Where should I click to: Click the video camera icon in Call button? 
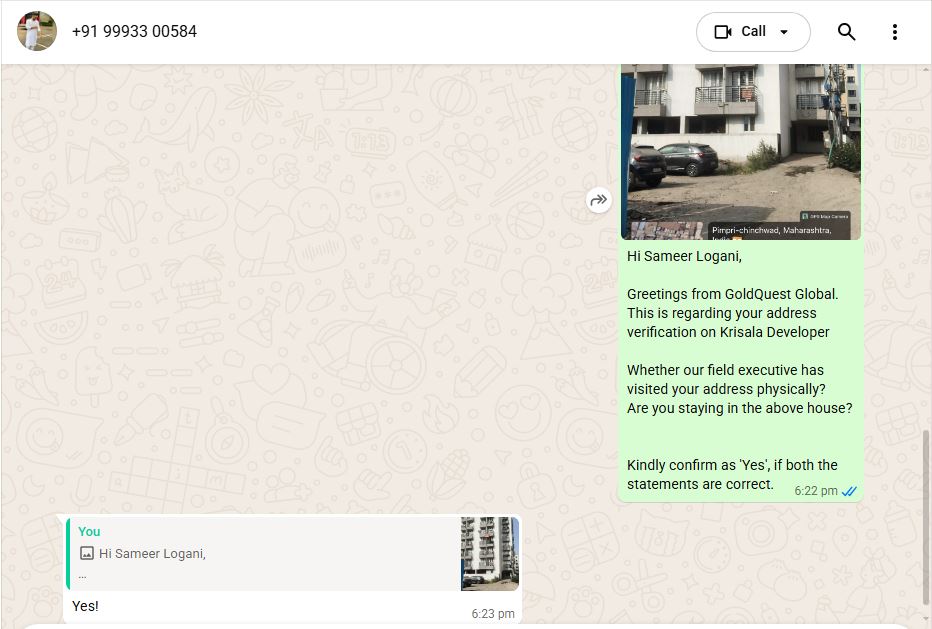[x=723, y=32]
